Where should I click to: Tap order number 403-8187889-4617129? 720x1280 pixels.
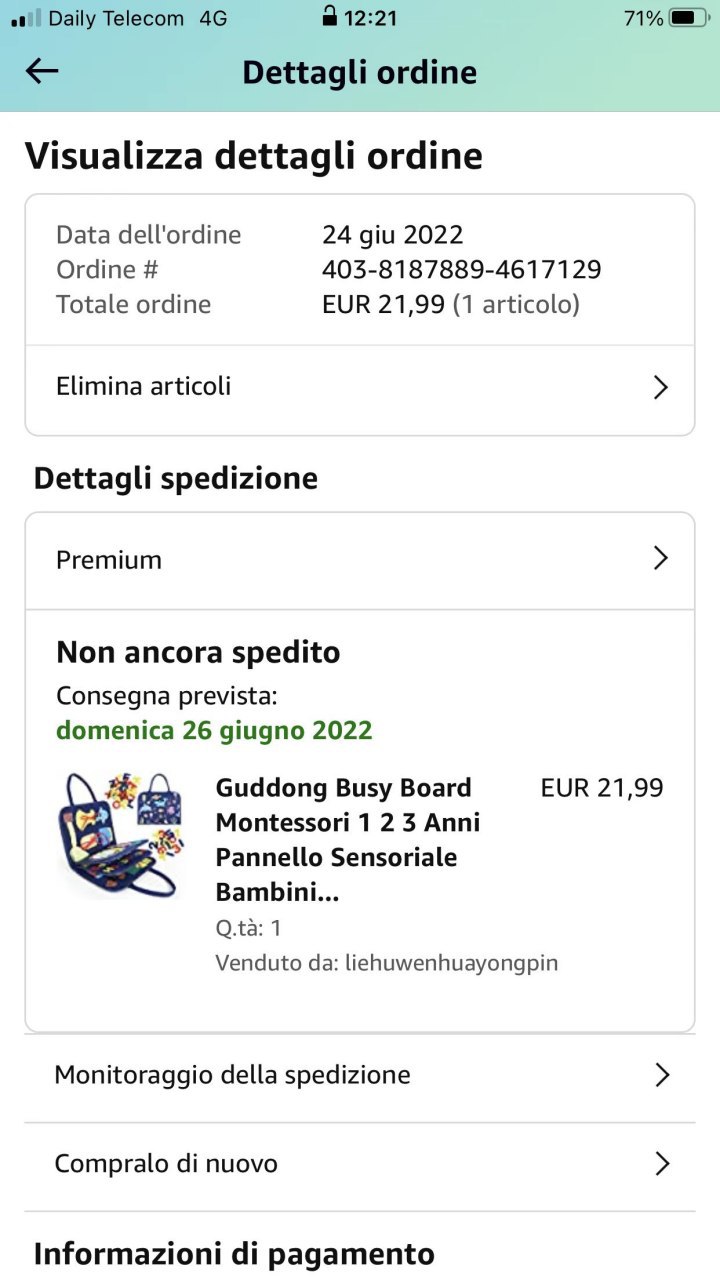[x=461, y=270]
